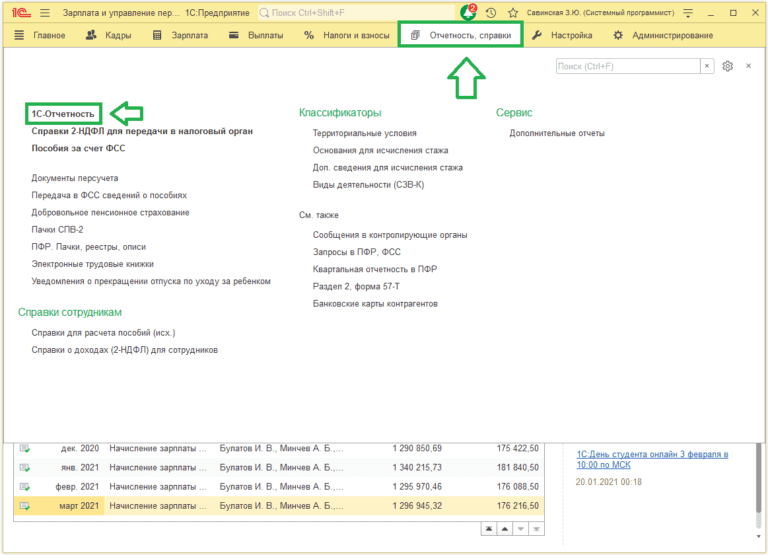Open Сообщения в контролирующие органы
The height and width of the screenshot is (555, 768).
390,235
